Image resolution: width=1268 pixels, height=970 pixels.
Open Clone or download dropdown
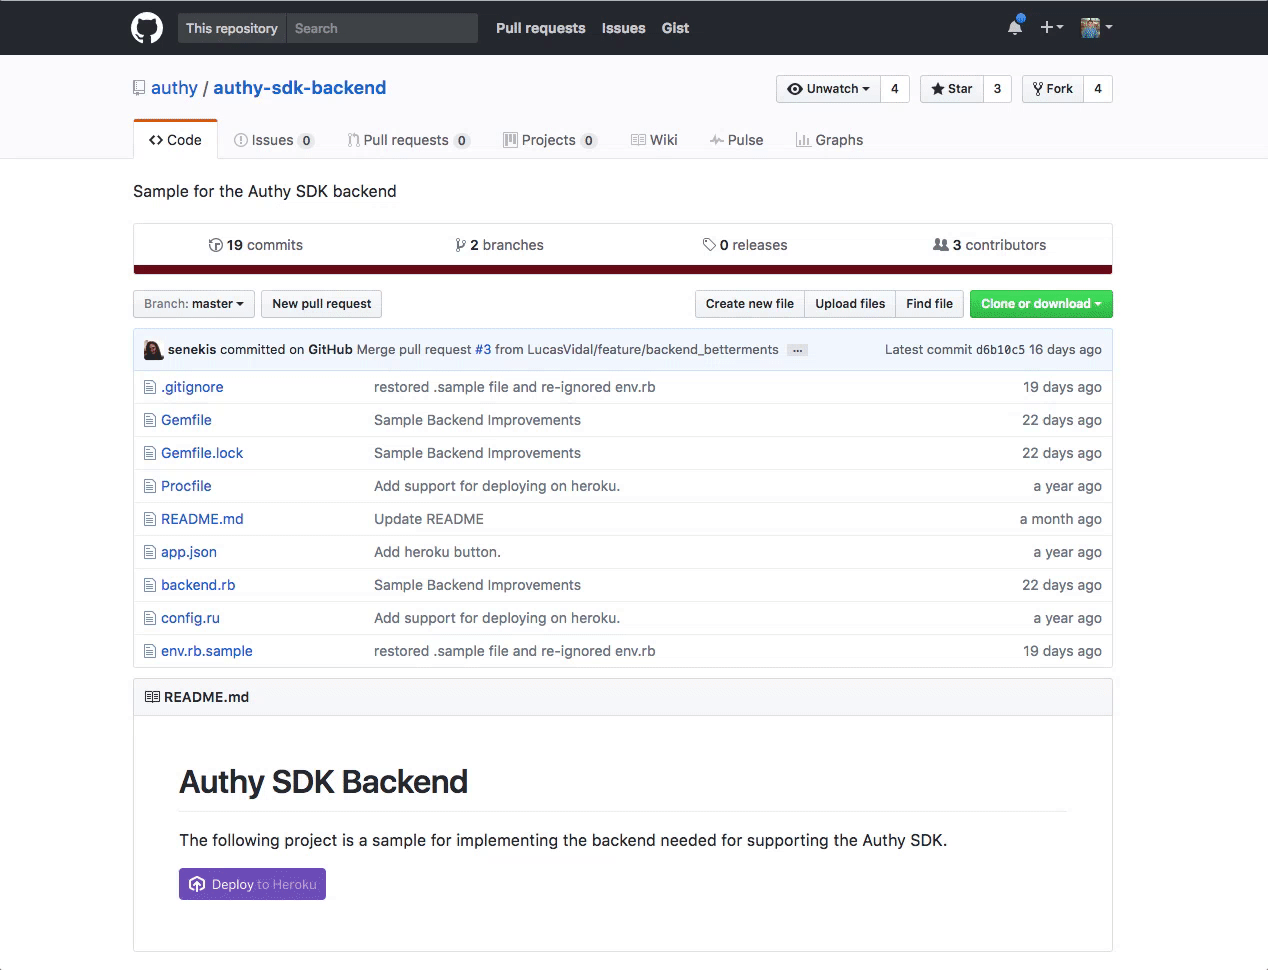tap(1041, 304)
